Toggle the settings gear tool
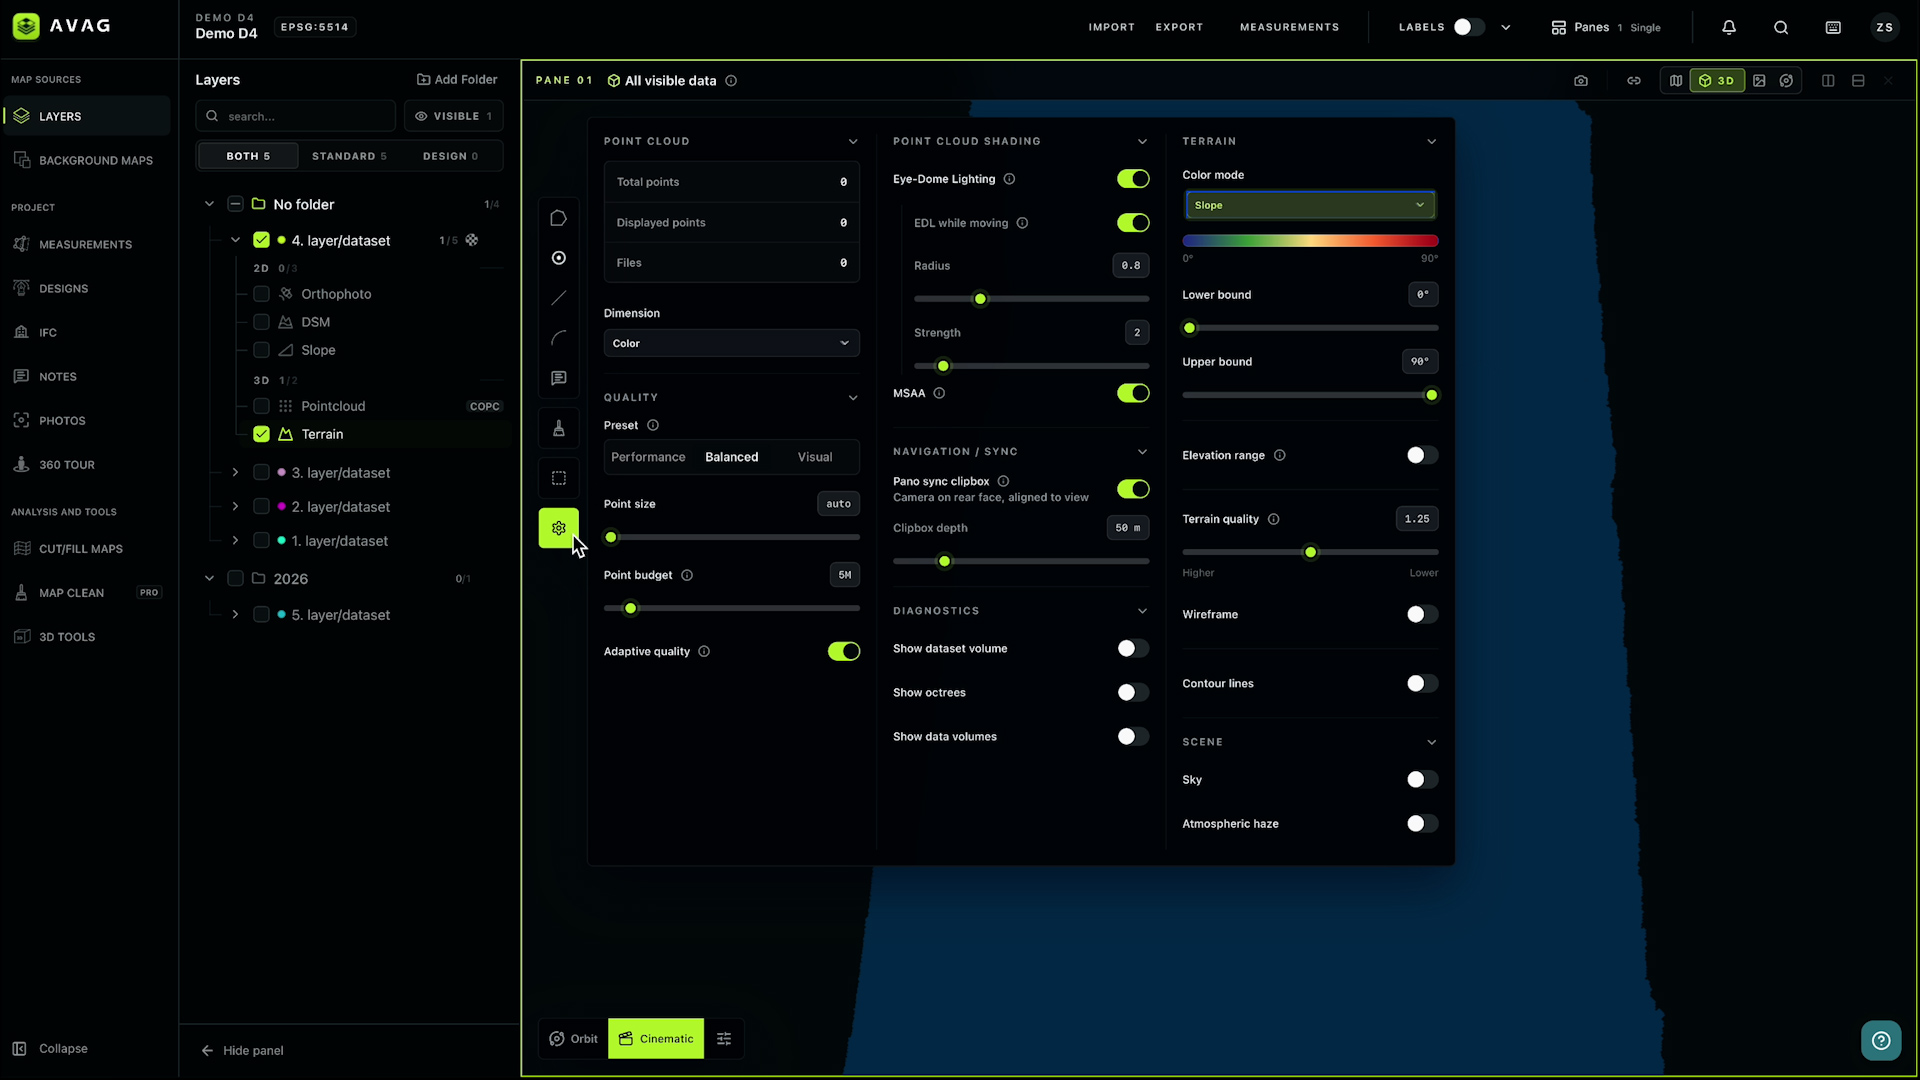This screenshot has width=1920, height=1080. point(559,528)
